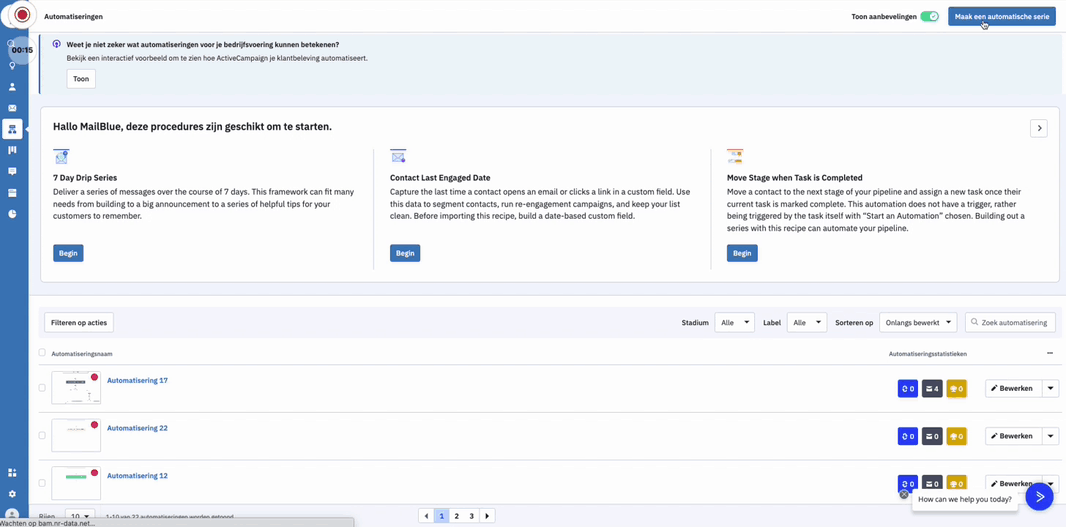Screen dimensions: 1066x527
Task: Click the three-dots column options icon
Action: point(1051,353)
